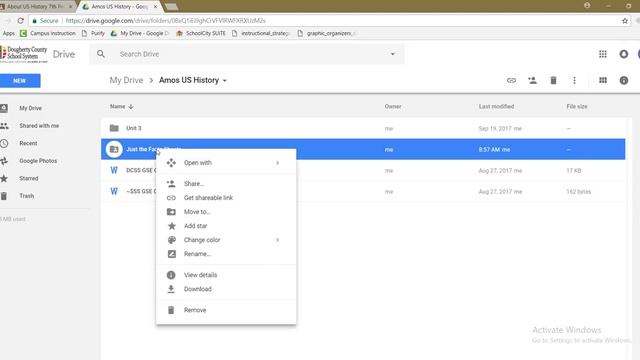This screenshot has height=360, width=640.
Task: Open graphic_organizers bookmark
Action: pos(327,33)
